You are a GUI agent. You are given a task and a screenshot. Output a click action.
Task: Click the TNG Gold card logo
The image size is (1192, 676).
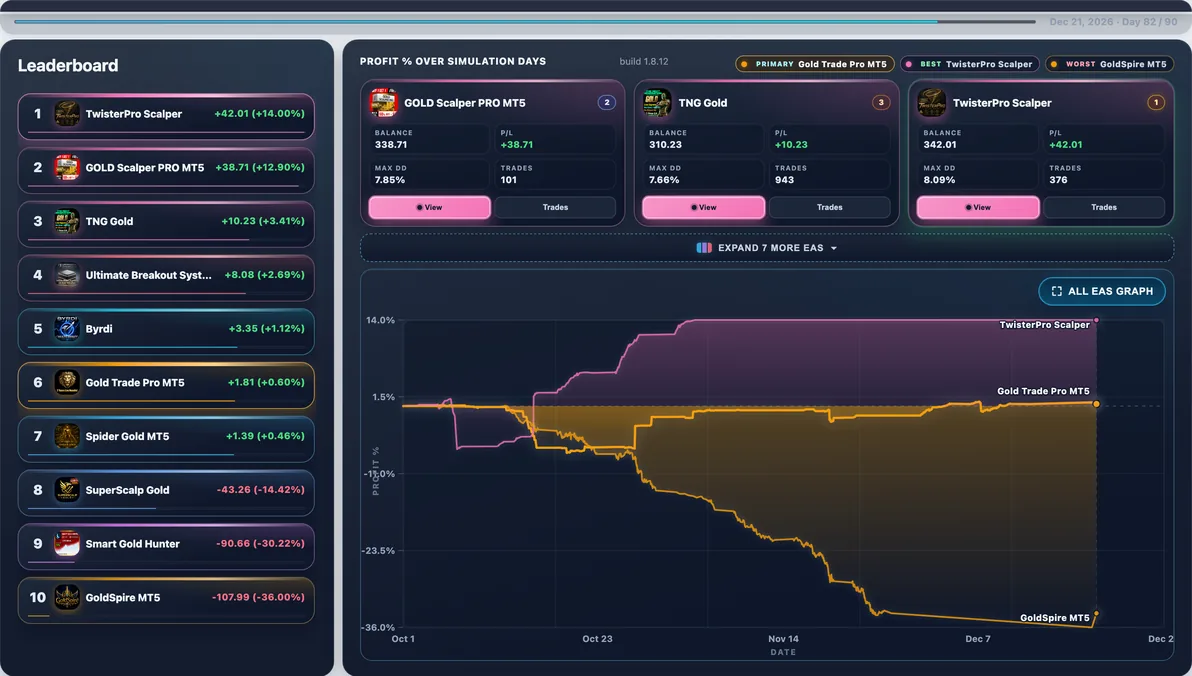click(x=658, y=103)
